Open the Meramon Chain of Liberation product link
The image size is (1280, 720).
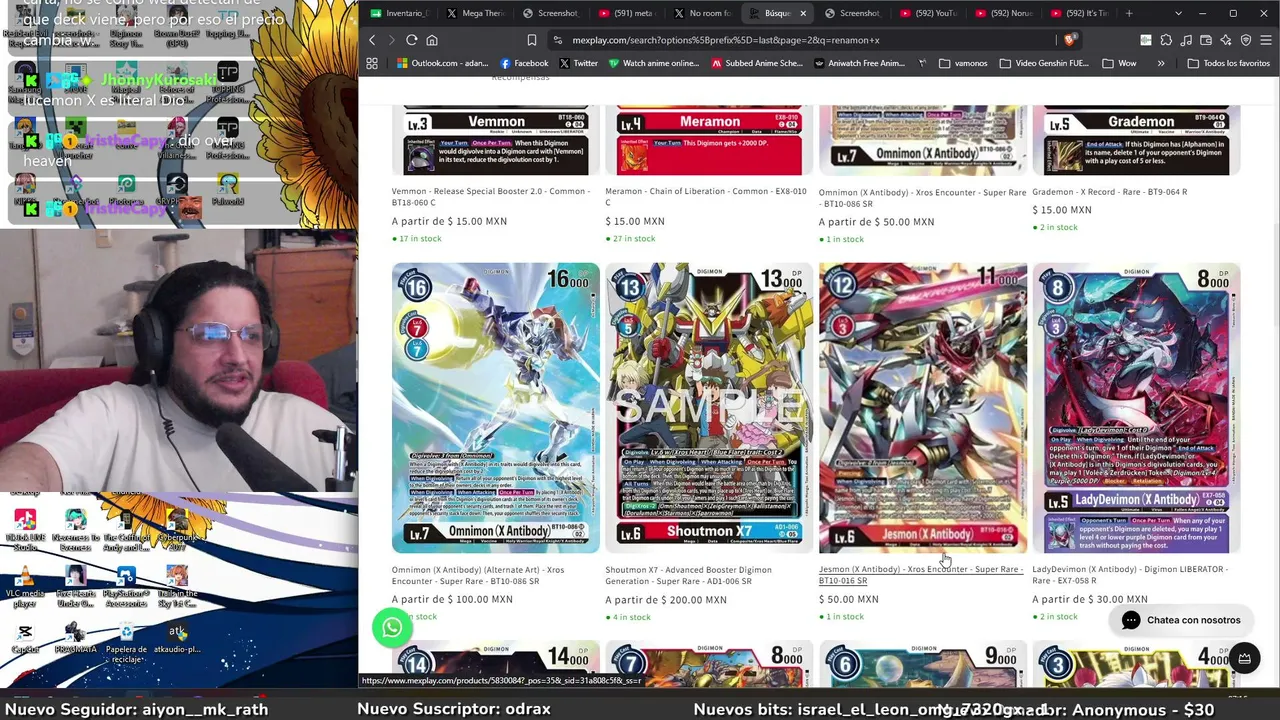[705, 196]
